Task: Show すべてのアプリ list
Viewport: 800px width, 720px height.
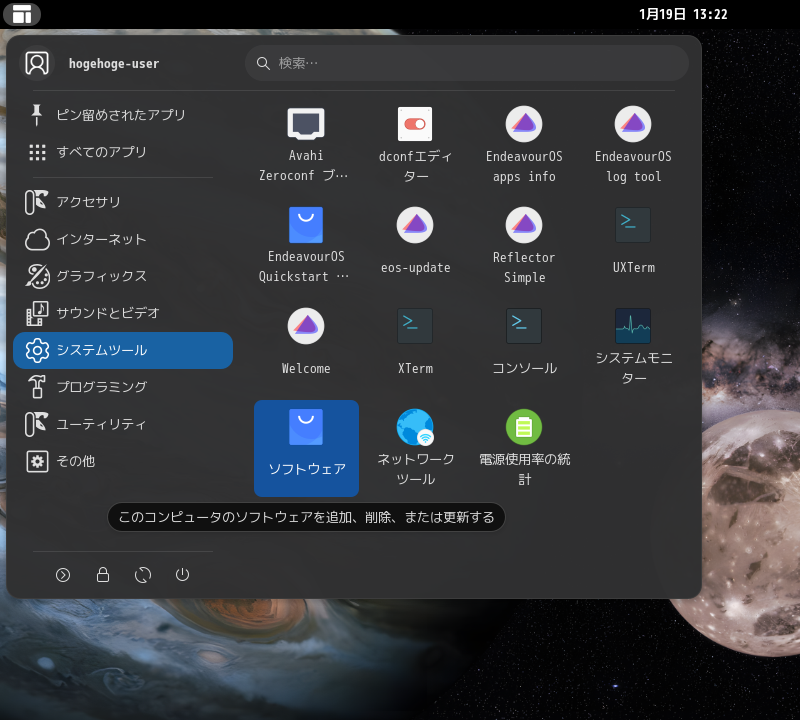Action: pos(100,152)
